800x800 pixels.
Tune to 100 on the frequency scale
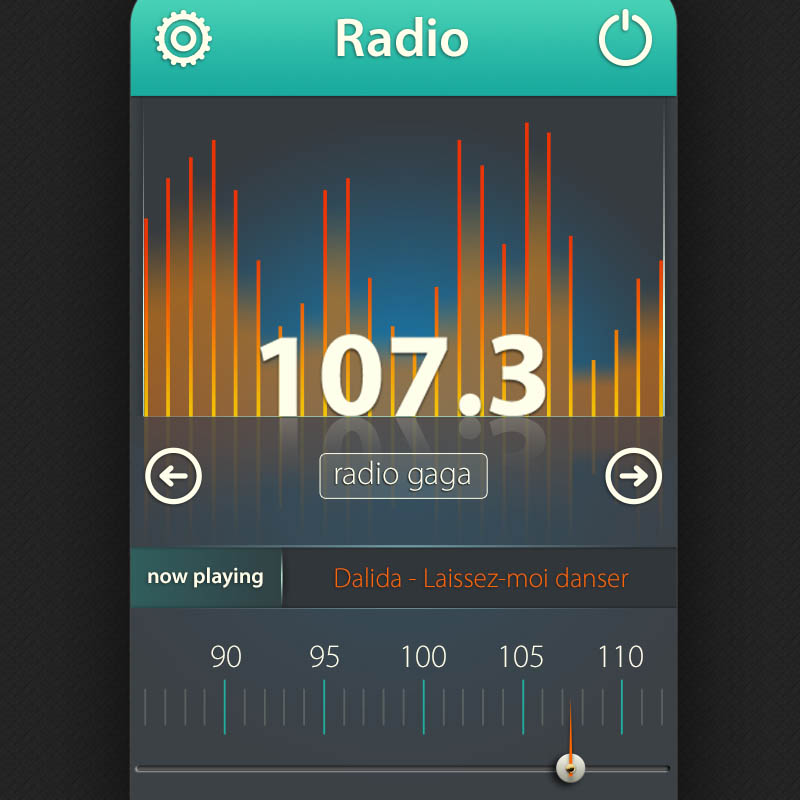[423, 657]
